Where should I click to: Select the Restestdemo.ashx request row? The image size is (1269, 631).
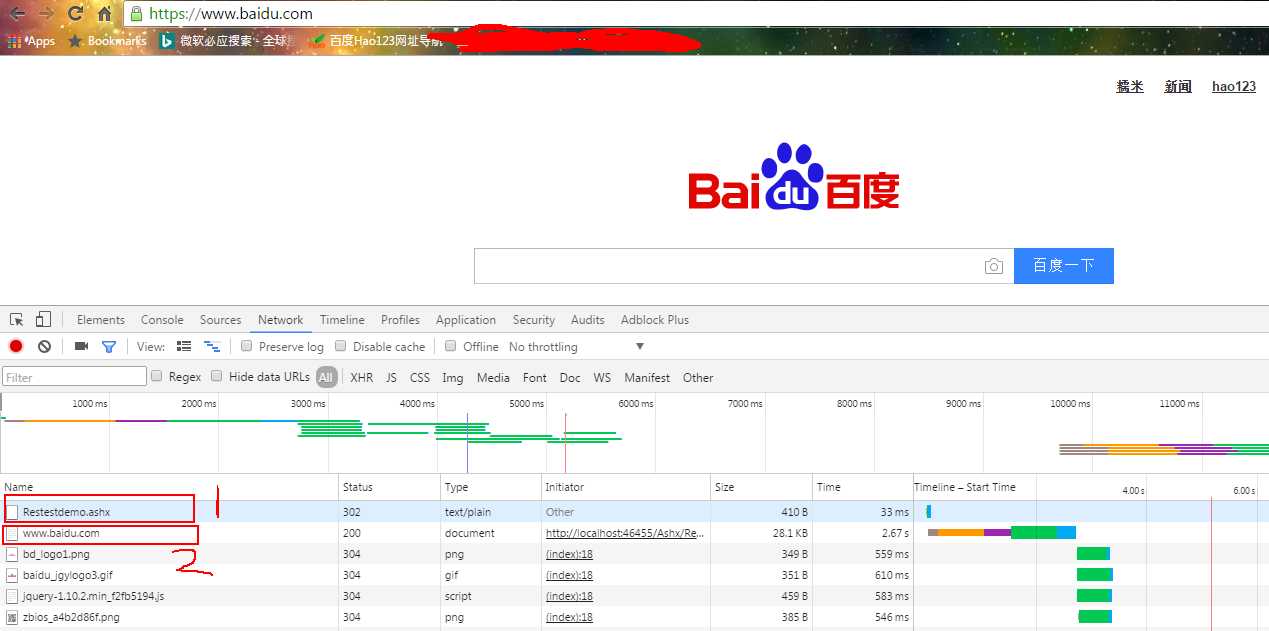pyautogui.click(x=634, y=512)
